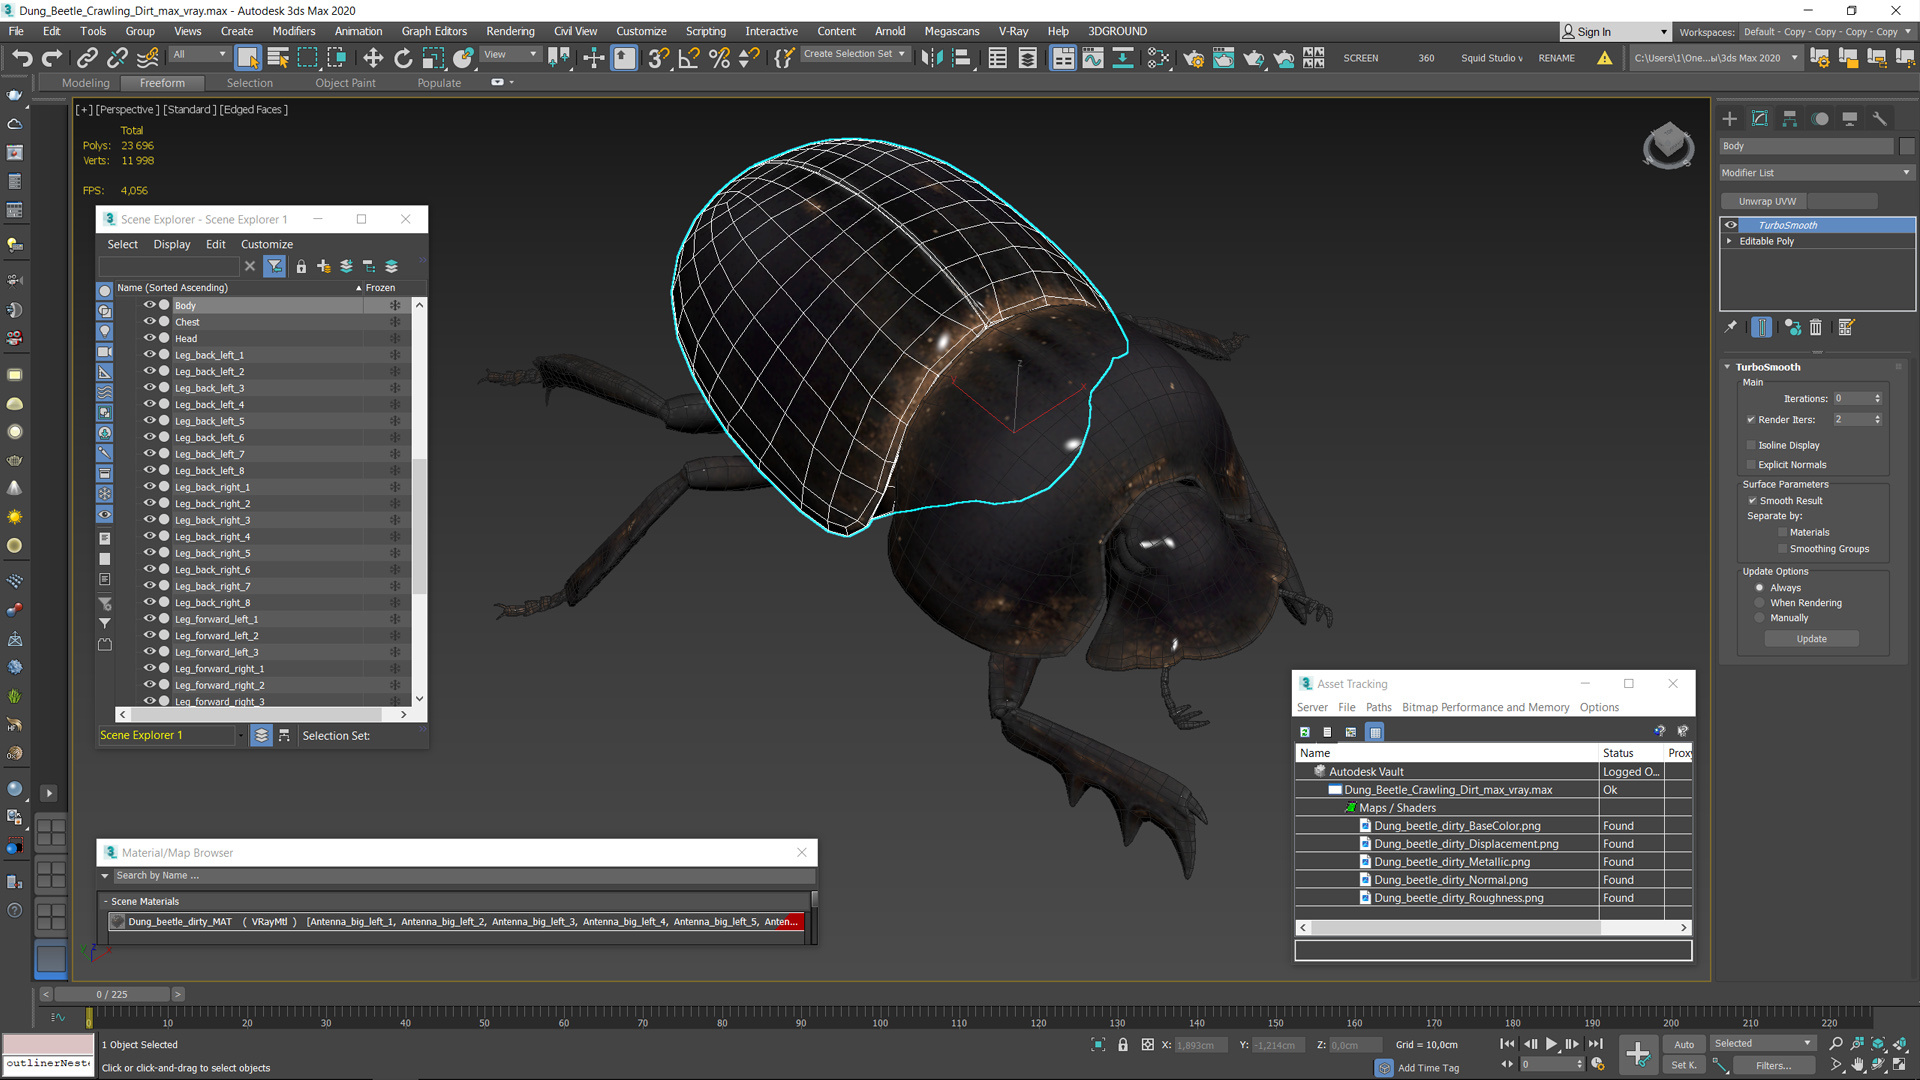The height and width of the screenshot is (1080, 1920).
Task: Switch to the Modeling ribbon tab
Action: point(86,83)
